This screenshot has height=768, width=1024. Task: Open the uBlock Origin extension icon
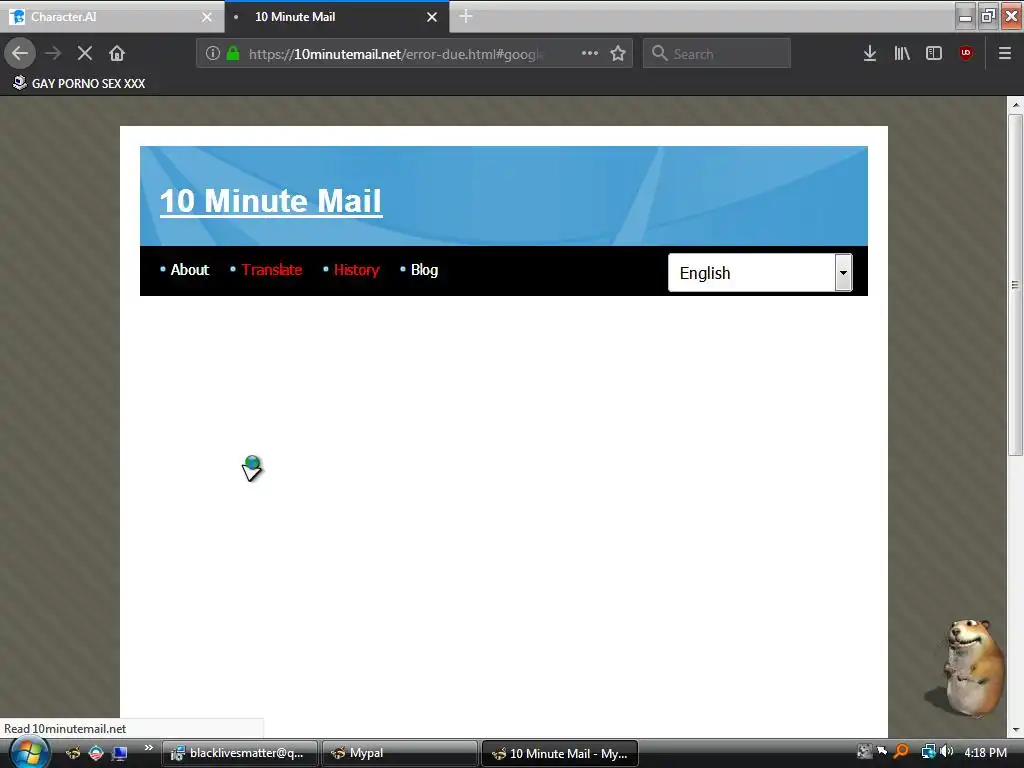point(966,53)
